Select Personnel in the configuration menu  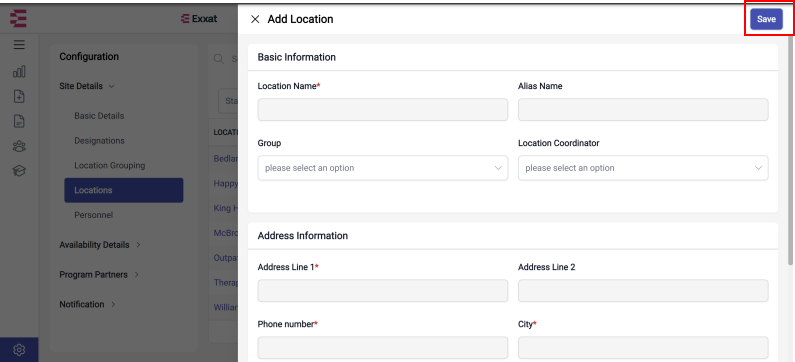(x=93, y=215)
